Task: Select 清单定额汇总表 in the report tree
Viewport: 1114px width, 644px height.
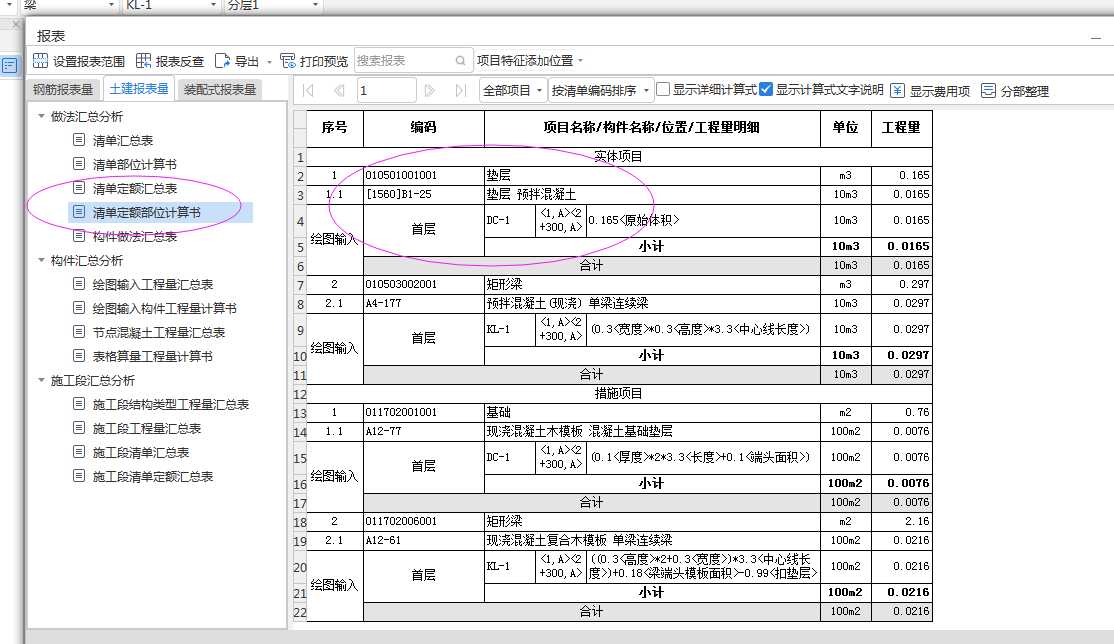Action: [x=135, y=188]
